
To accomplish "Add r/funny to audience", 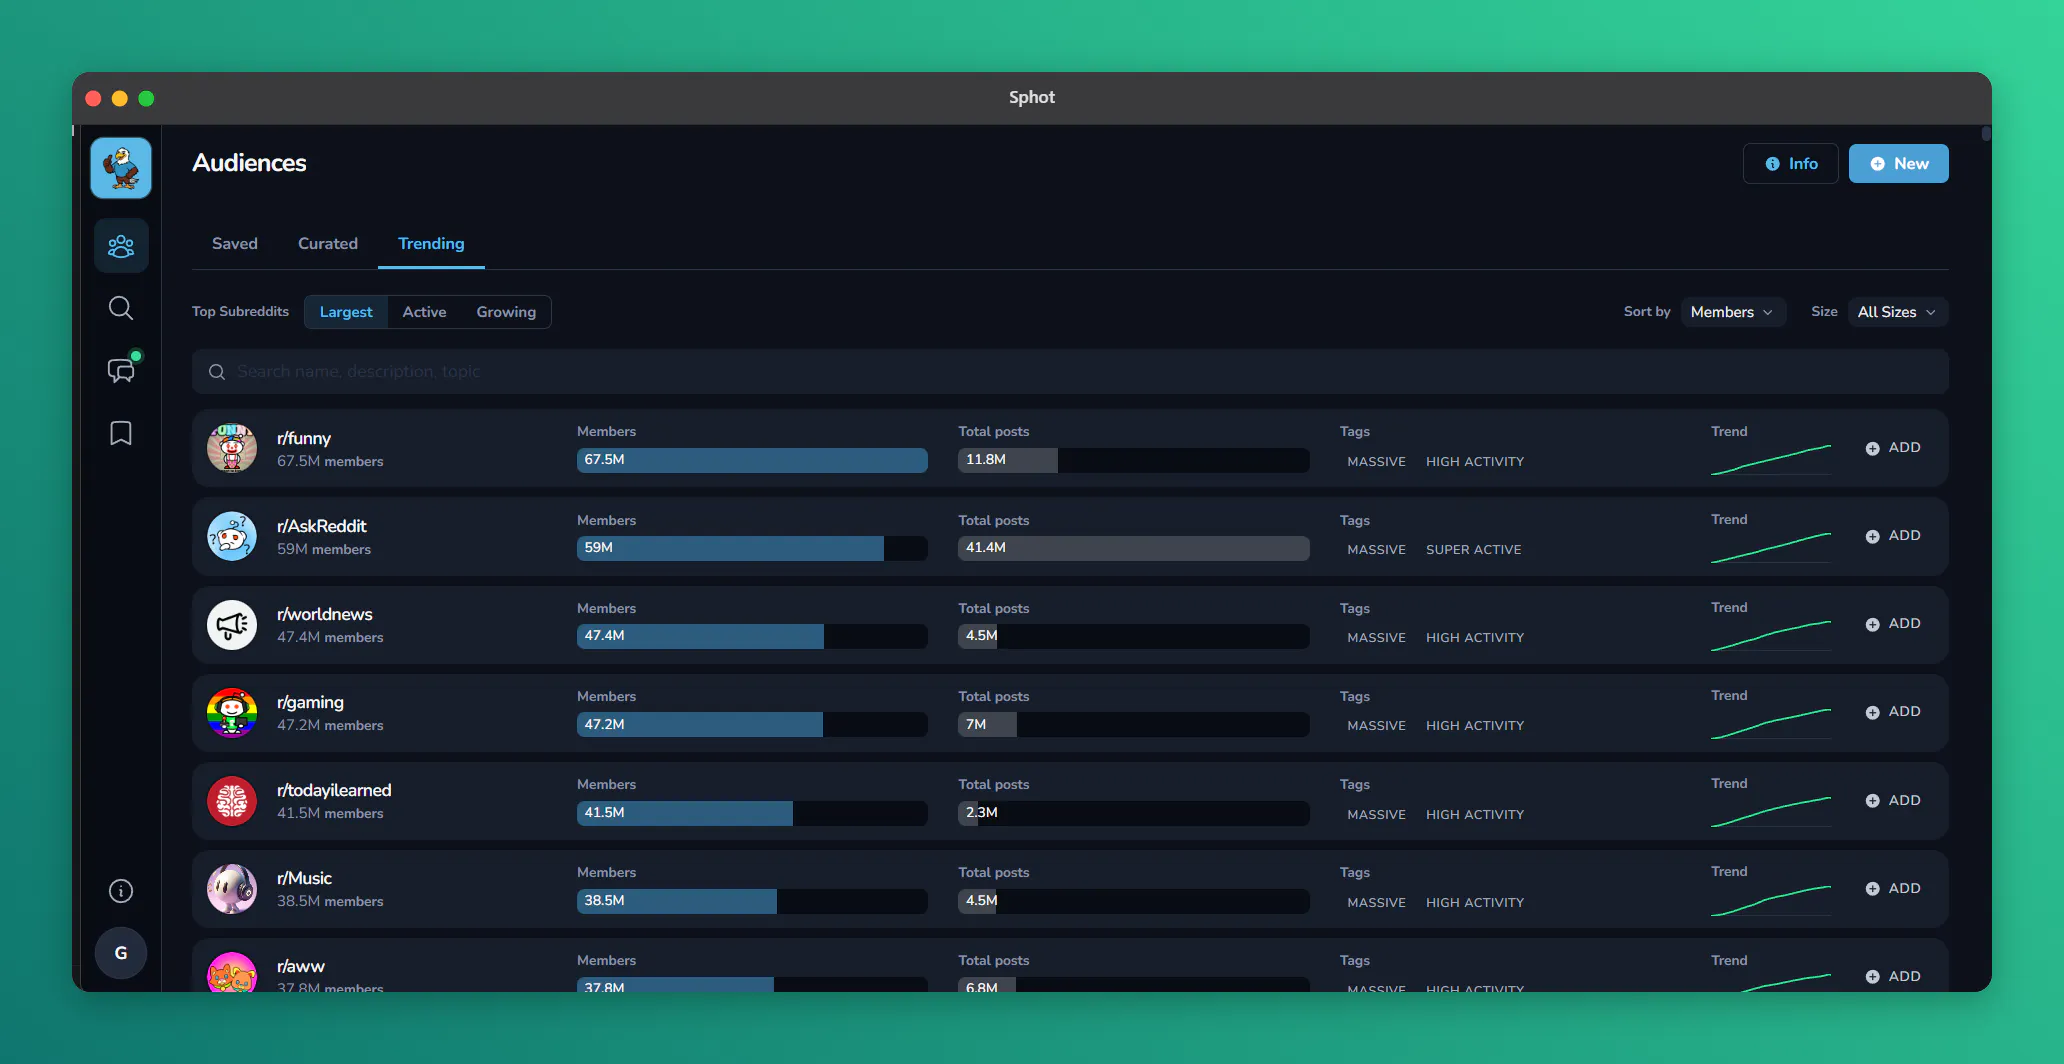I will [1893, 448].
